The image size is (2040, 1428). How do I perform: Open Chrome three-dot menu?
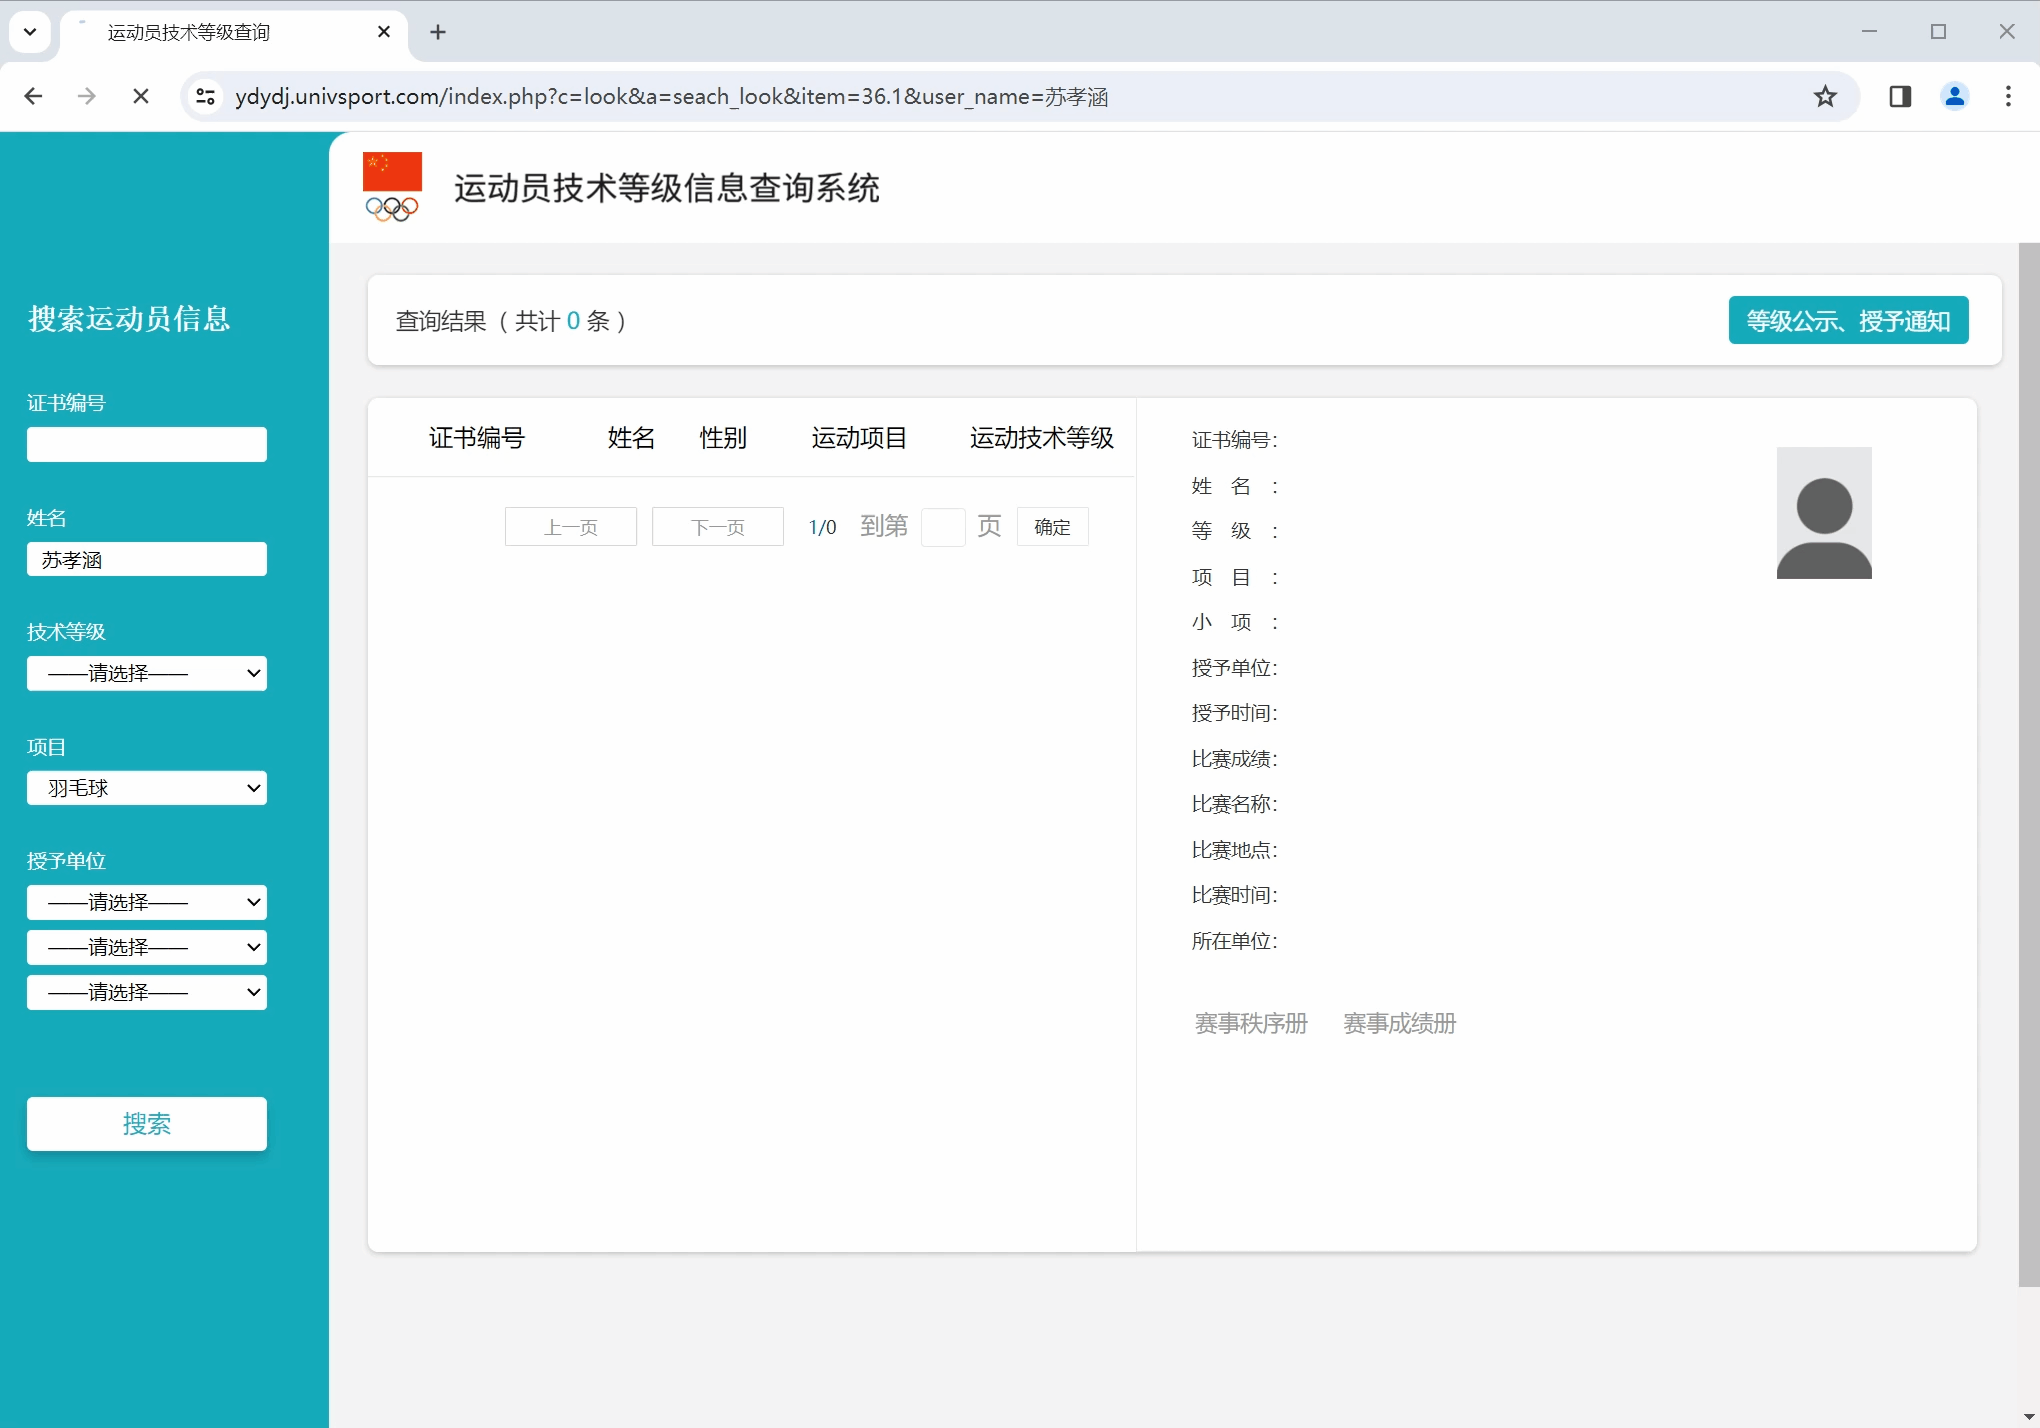tap(2008, 96)
